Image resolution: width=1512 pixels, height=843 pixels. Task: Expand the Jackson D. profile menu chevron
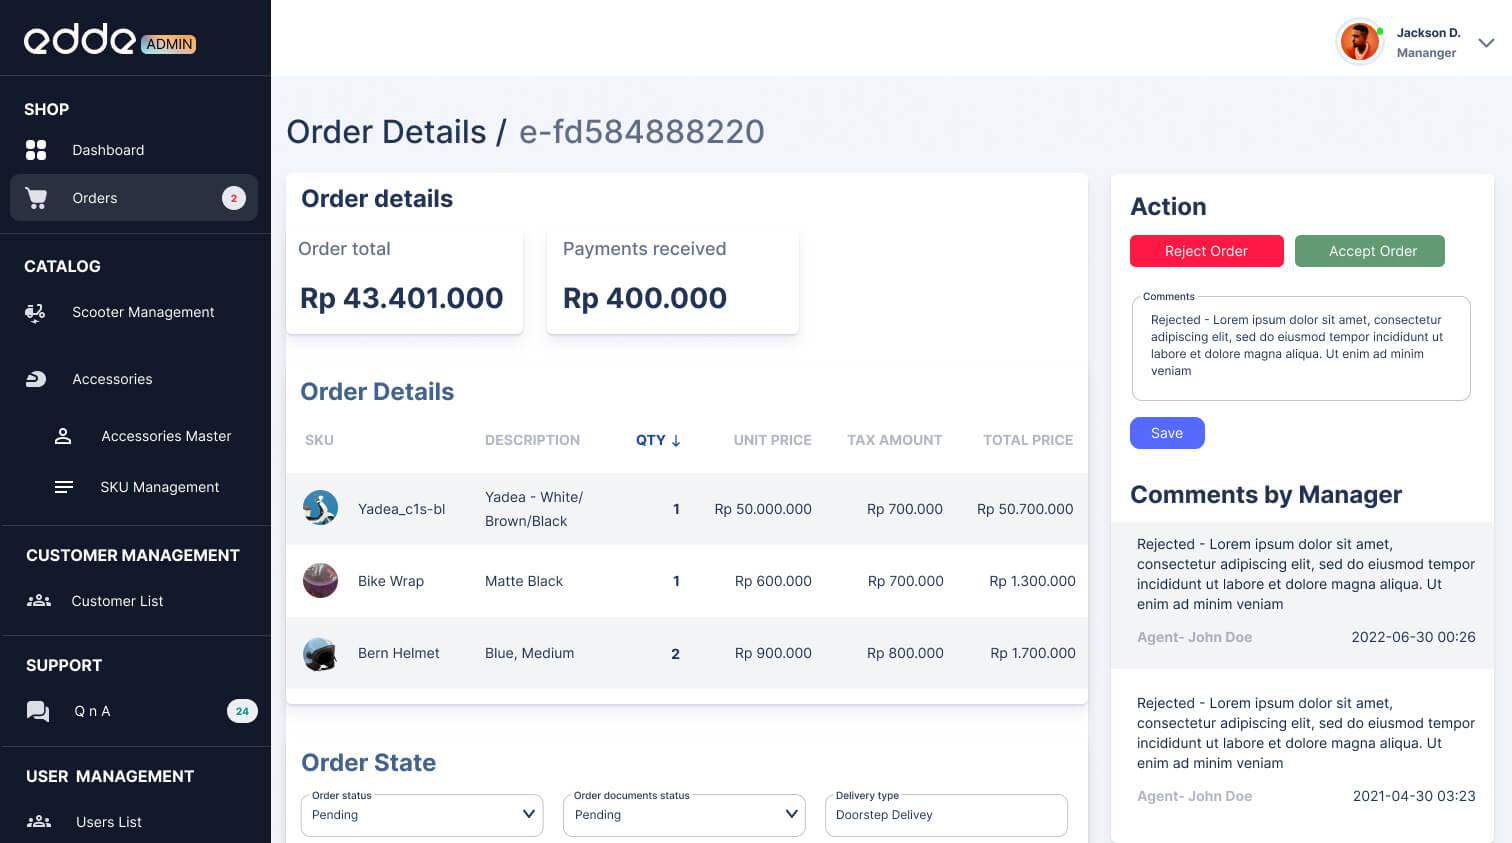1486,43
